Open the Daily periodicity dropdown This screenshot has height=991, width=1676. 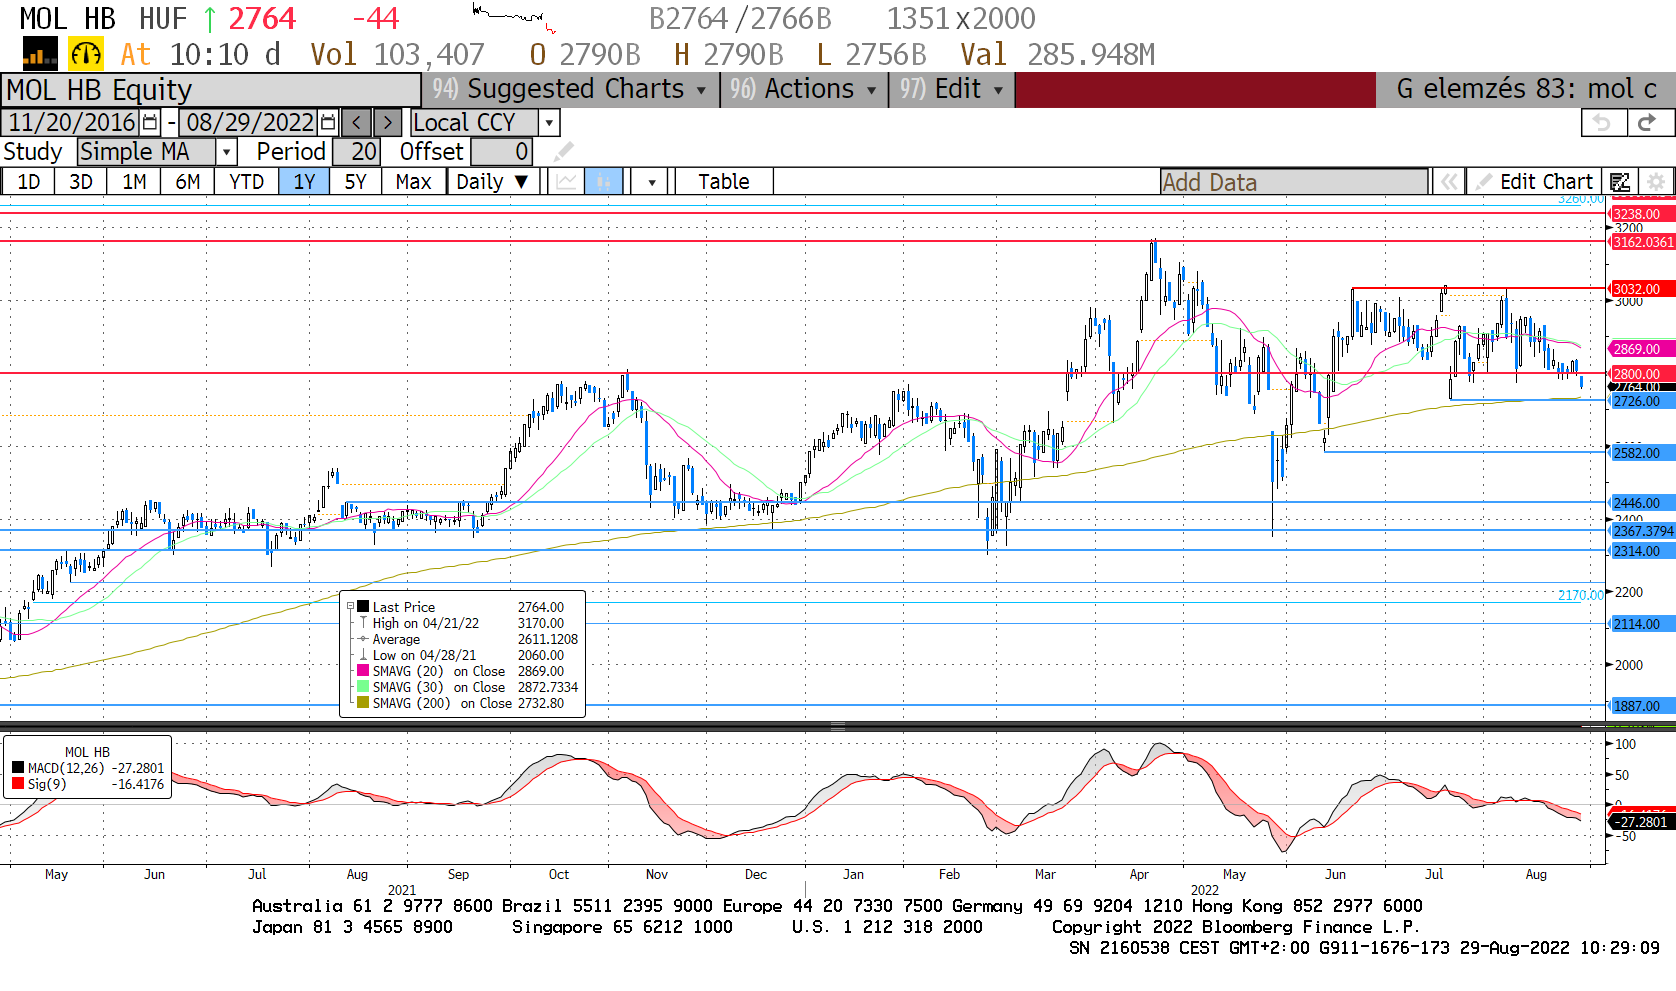(x=494, y=181)
